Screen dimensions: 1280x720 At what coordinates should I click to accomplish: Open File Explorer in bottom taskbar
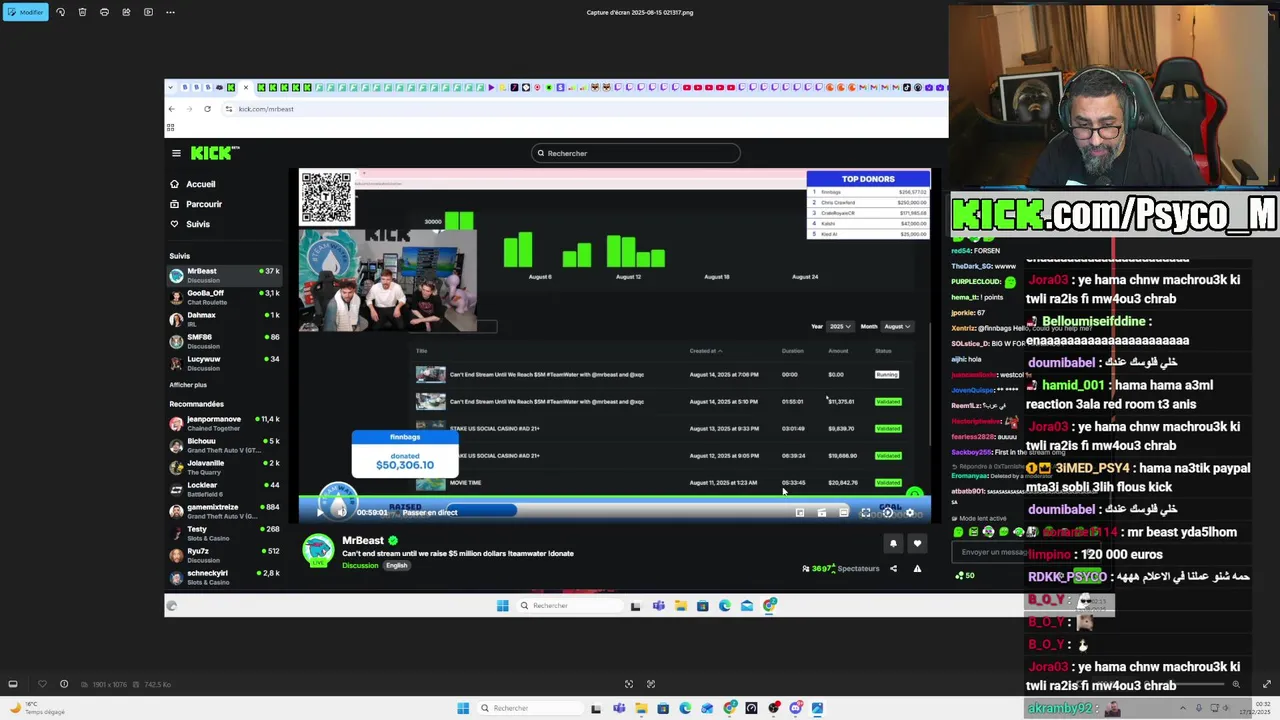click(x=641, y=708)
